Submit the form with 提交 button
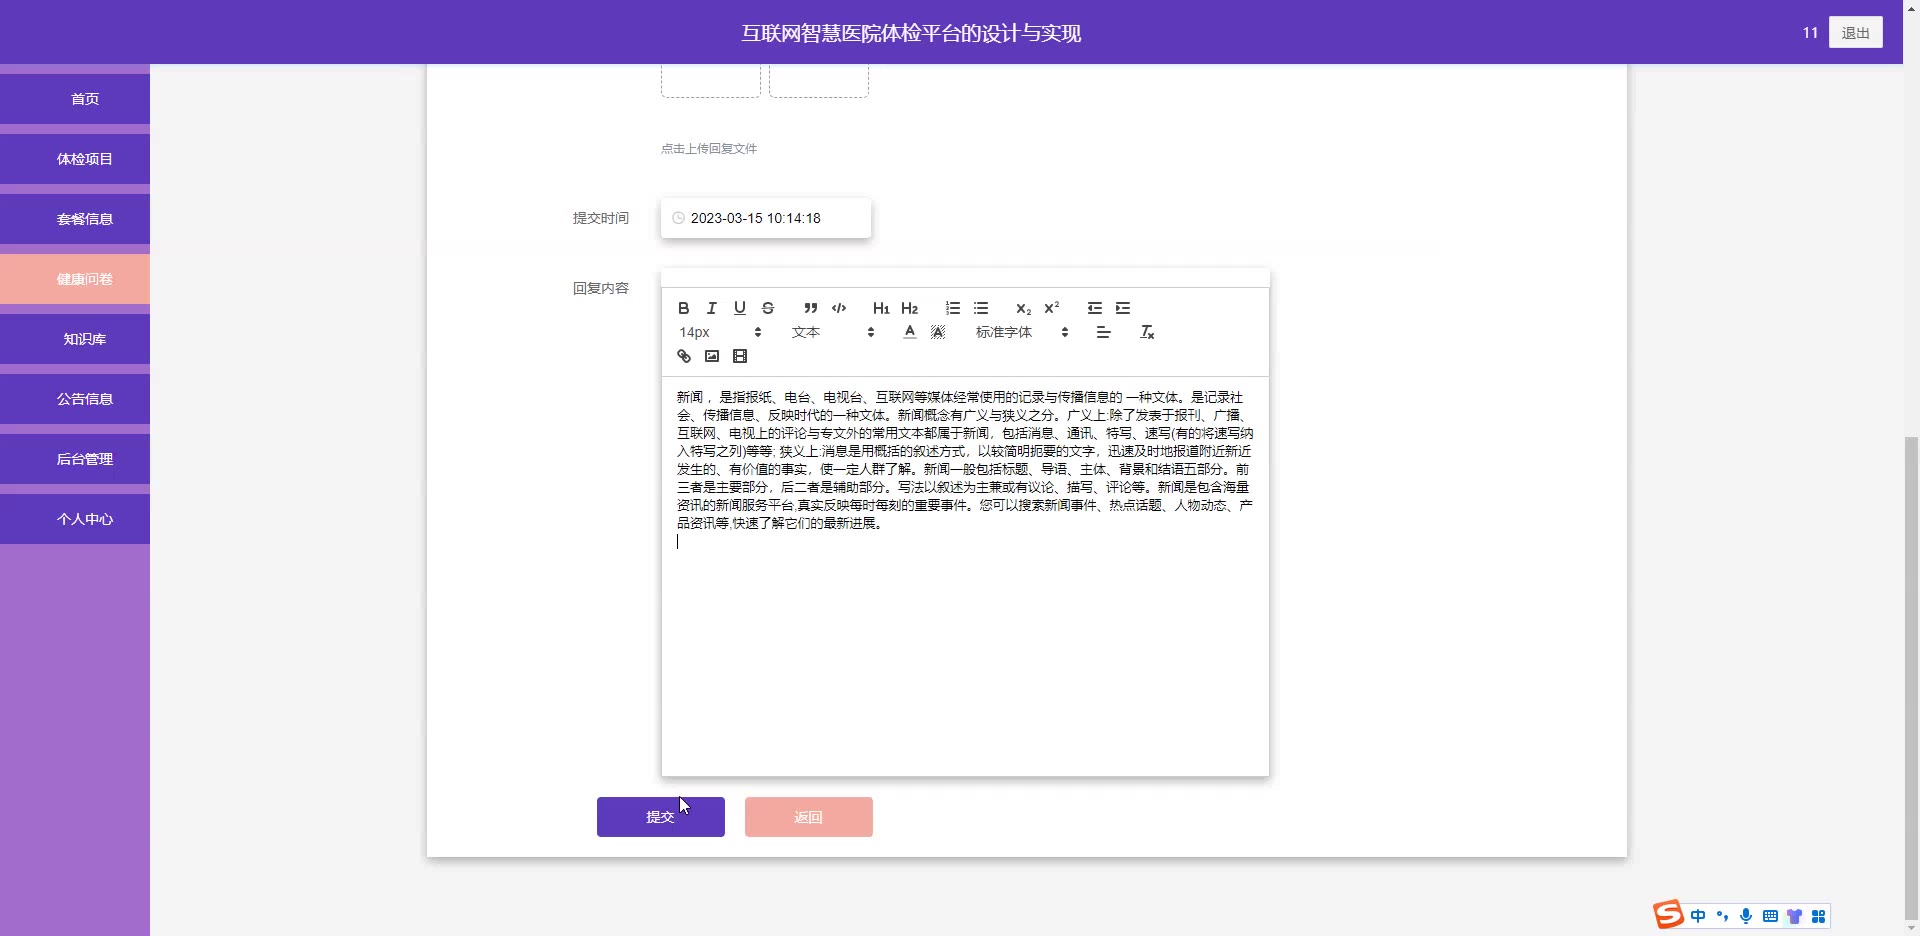The height and width of the screenshot is (936, 1920). [661, 817]
